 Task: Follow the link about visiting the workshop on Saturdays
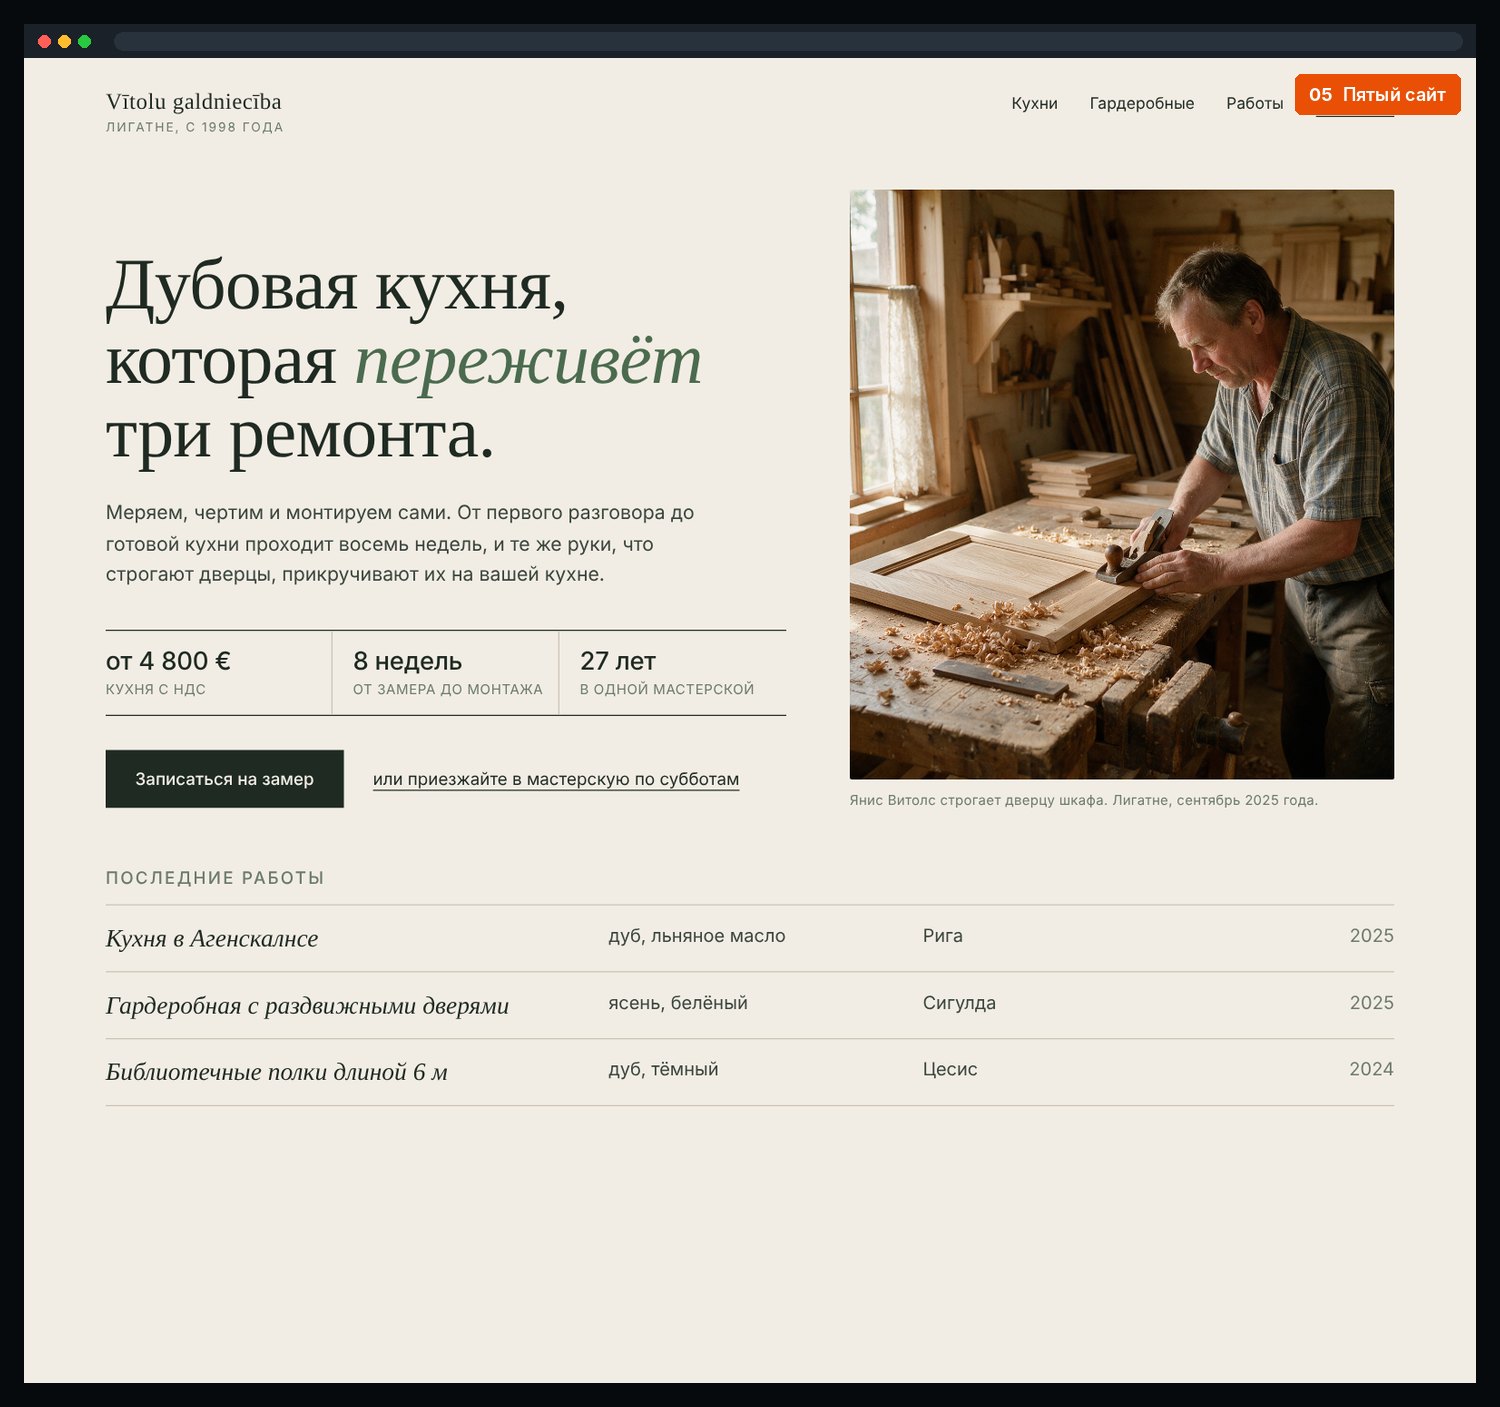[556, 779]
